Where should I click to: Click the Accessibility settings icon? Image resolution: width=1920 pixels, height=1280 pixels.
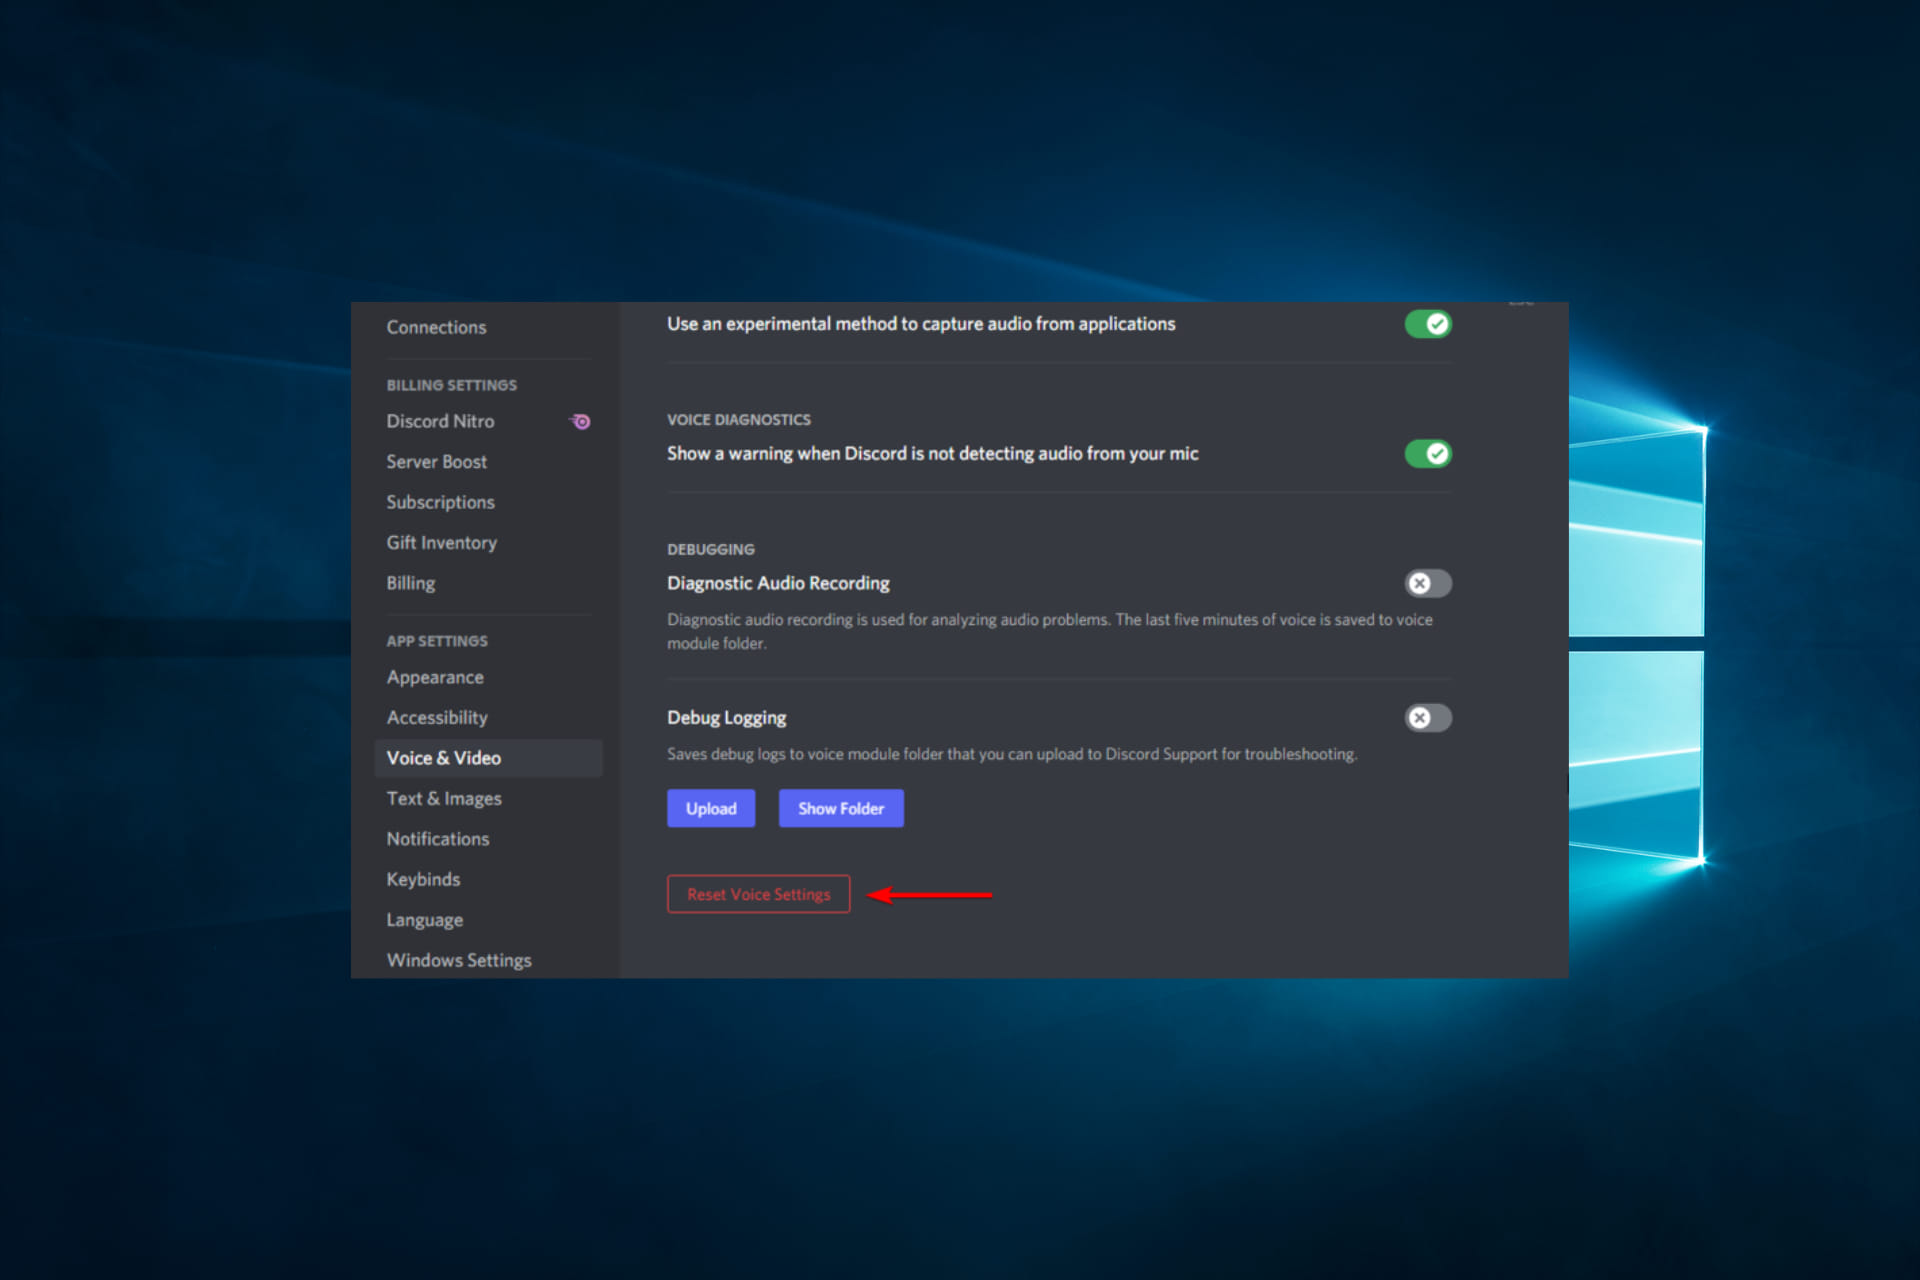[x=434, y=714]
